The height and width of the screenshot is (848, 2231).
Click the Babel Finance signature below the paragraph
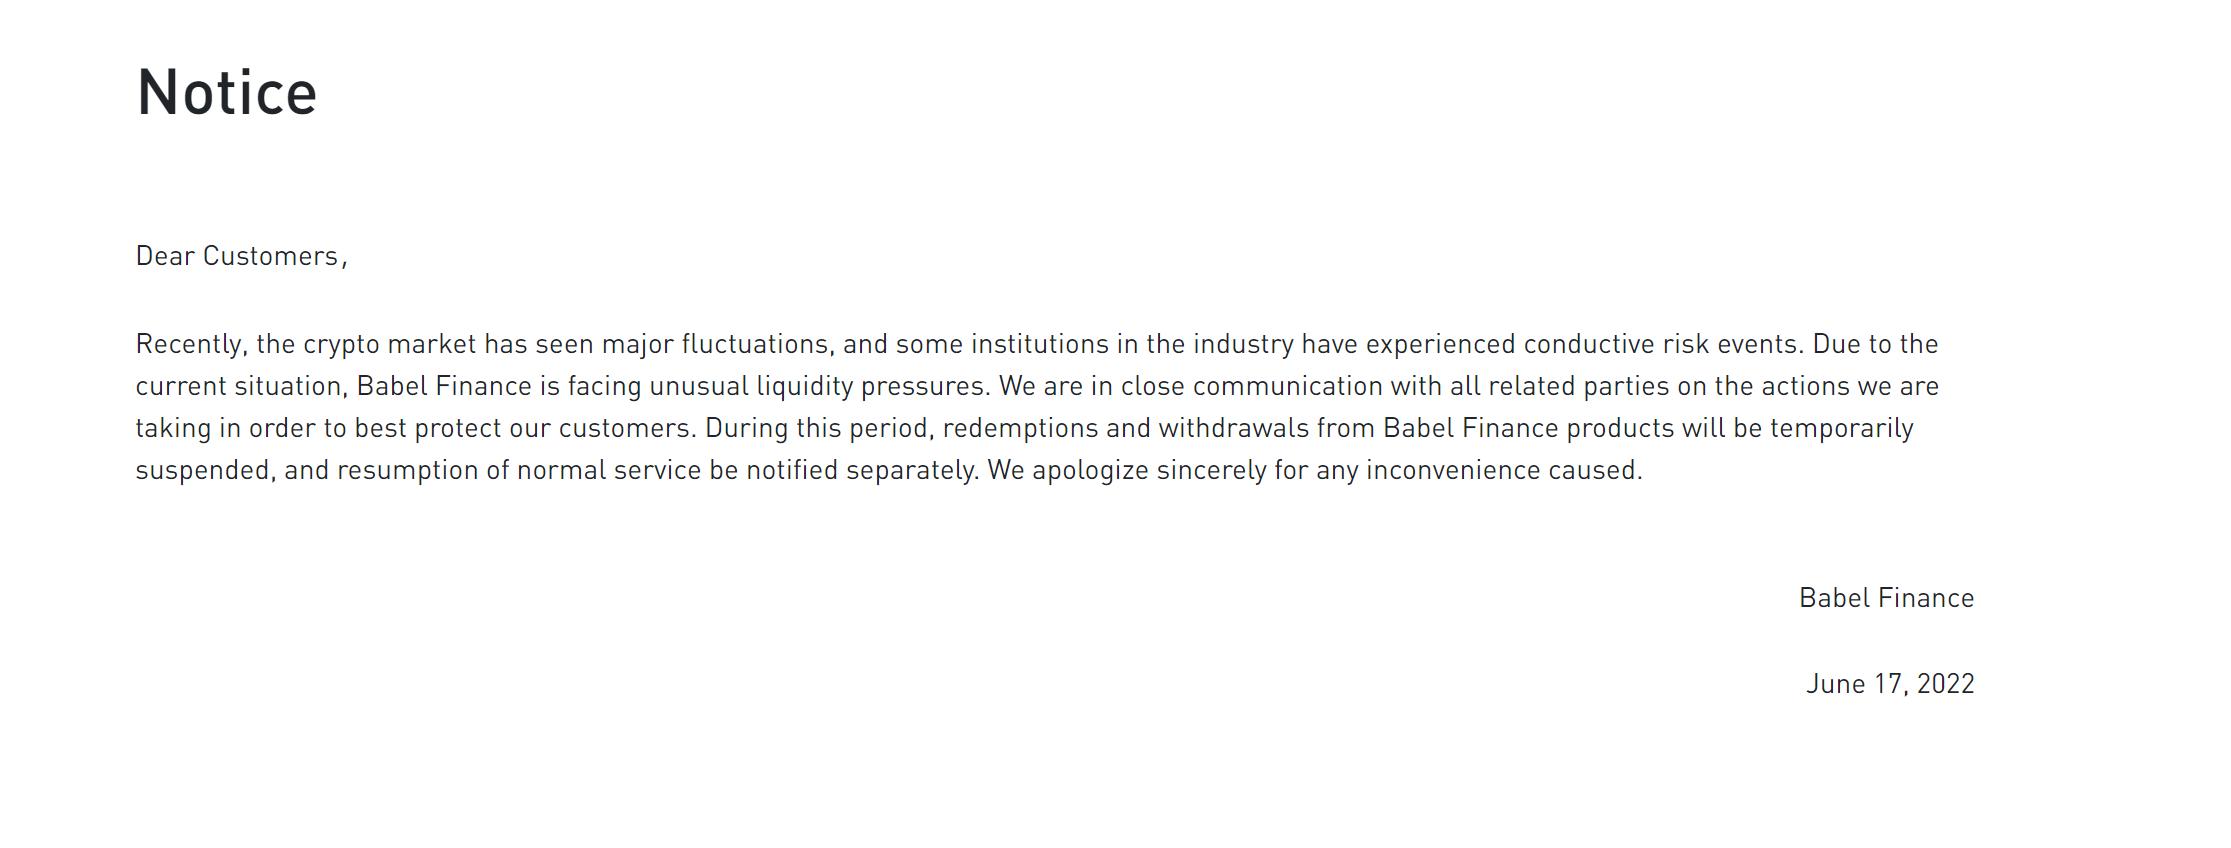(x=1886, y=598)
